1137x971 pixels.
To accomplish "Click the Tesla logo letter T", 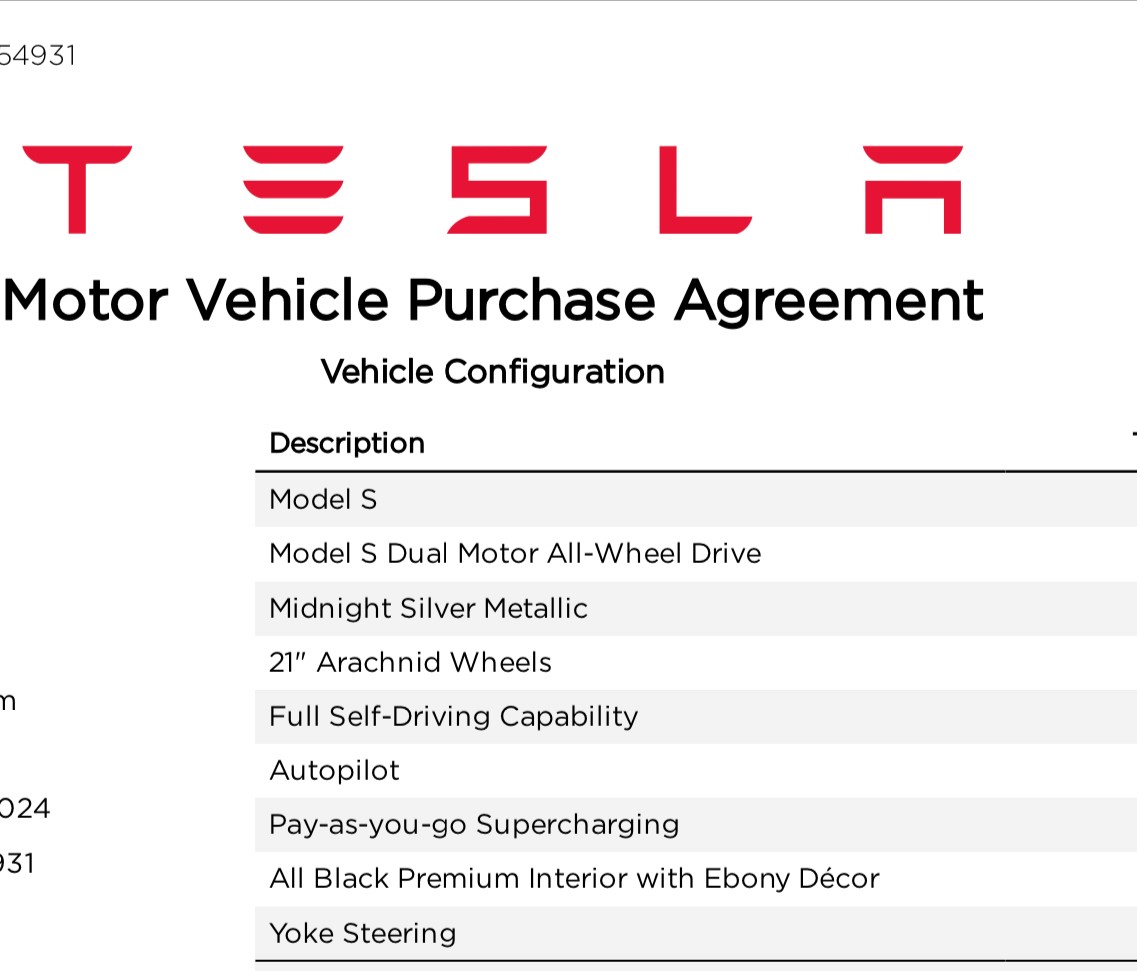I will coord(77,189).
